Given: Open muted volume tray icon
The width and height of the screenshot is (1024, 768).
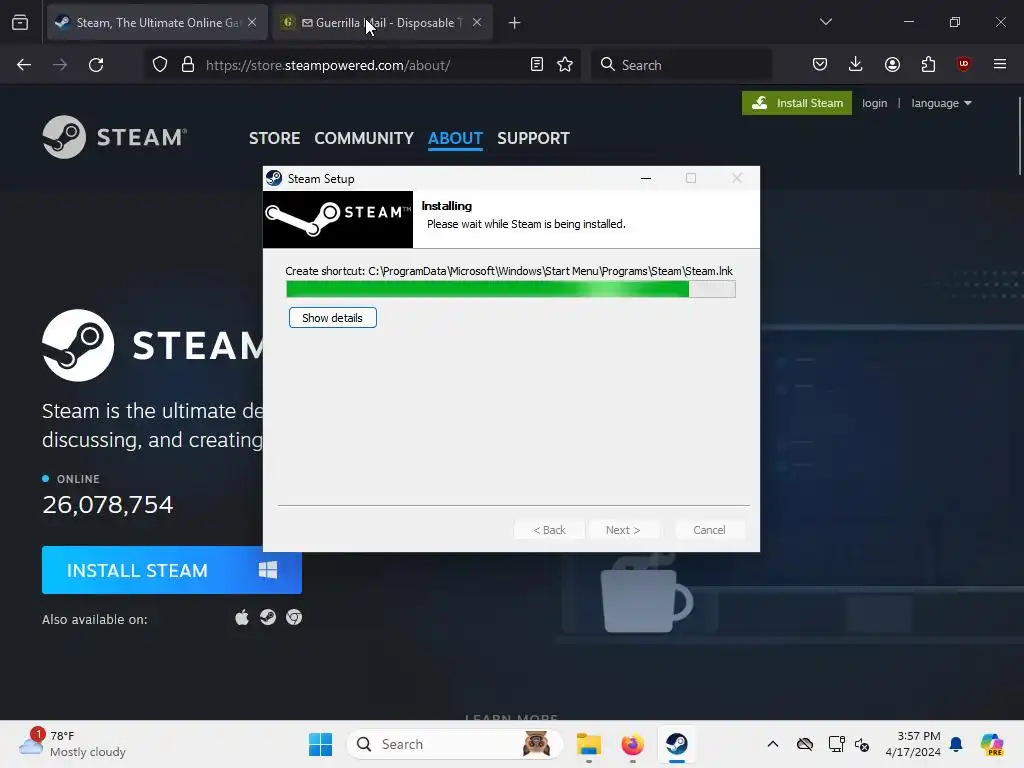Looking at the screenshot, I should [x=862, y=744].
